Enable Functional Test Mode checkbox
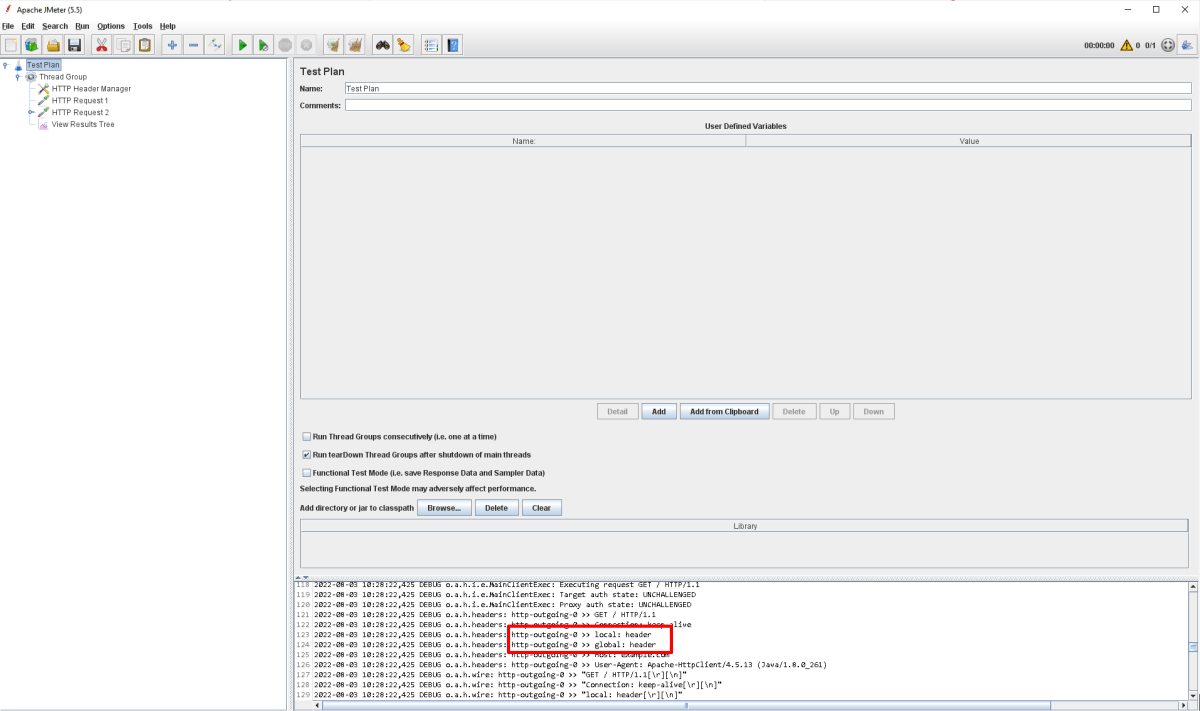The height and width of the screenshot is (711, 1200). tap(307, 473)
